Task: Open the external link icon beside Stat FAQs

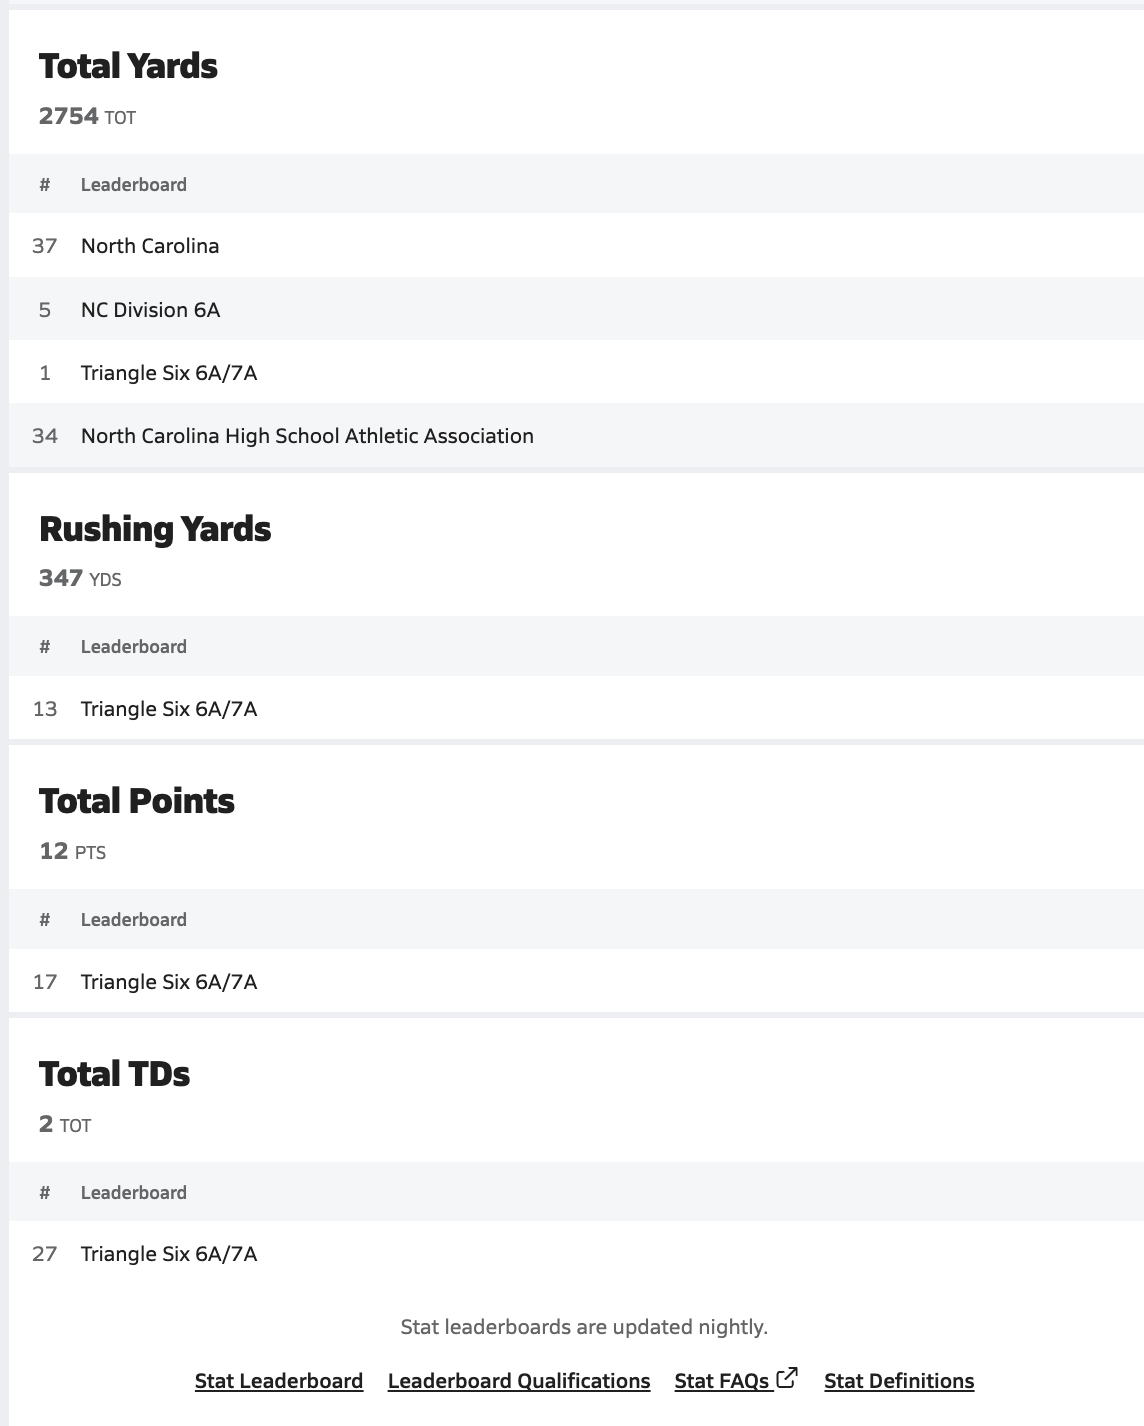Action: click(x=787, y=1378)
